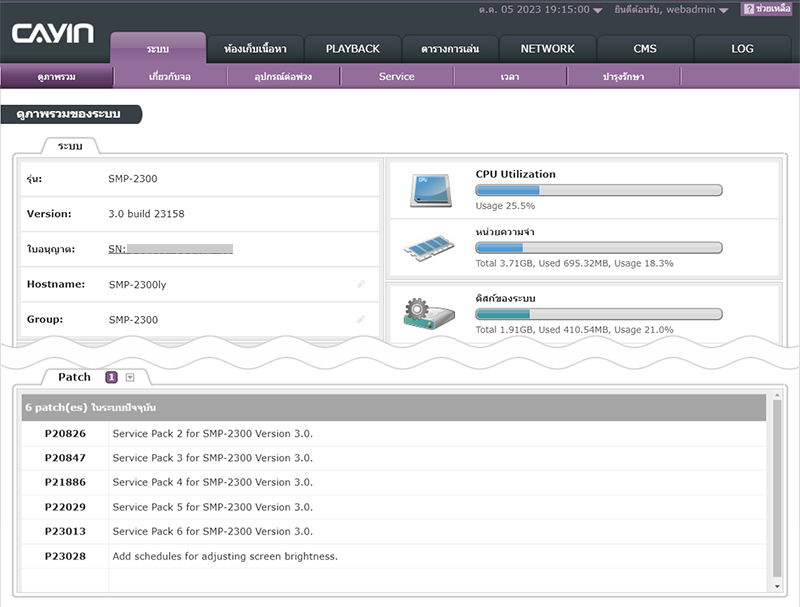This screenshot has height=607, width=800.
Task: Open the Service submenu
Action: coord(396,77)
